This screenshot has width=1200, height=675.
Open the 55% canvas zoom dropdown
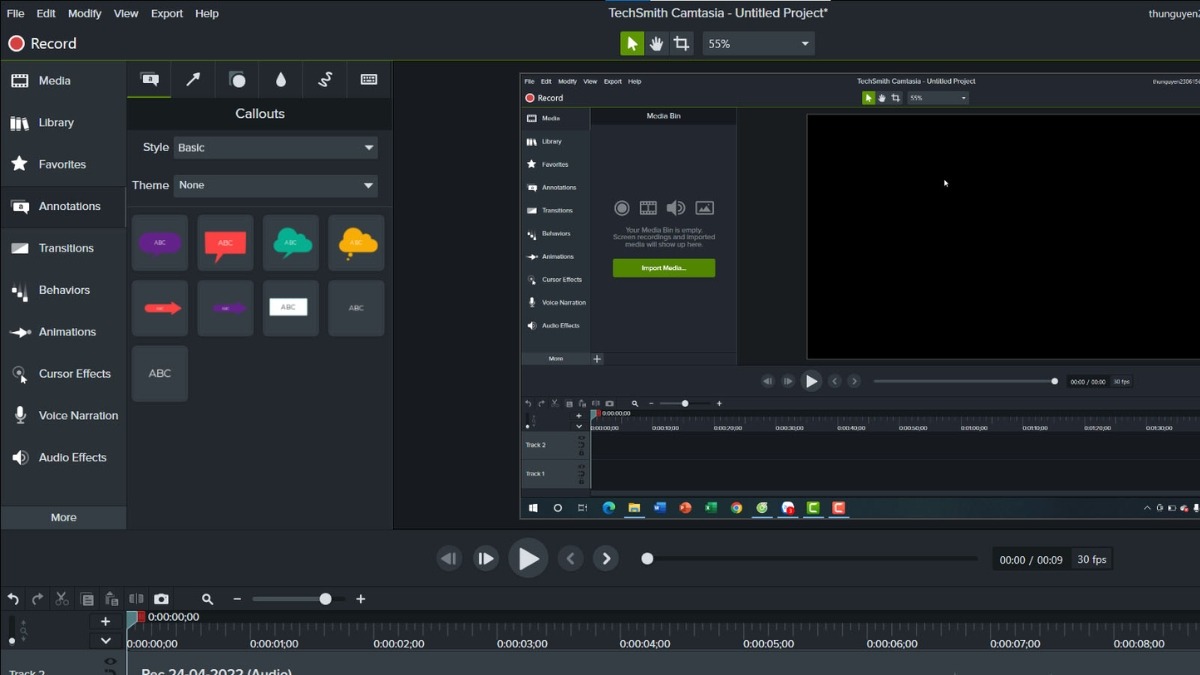tap(758, 43)
